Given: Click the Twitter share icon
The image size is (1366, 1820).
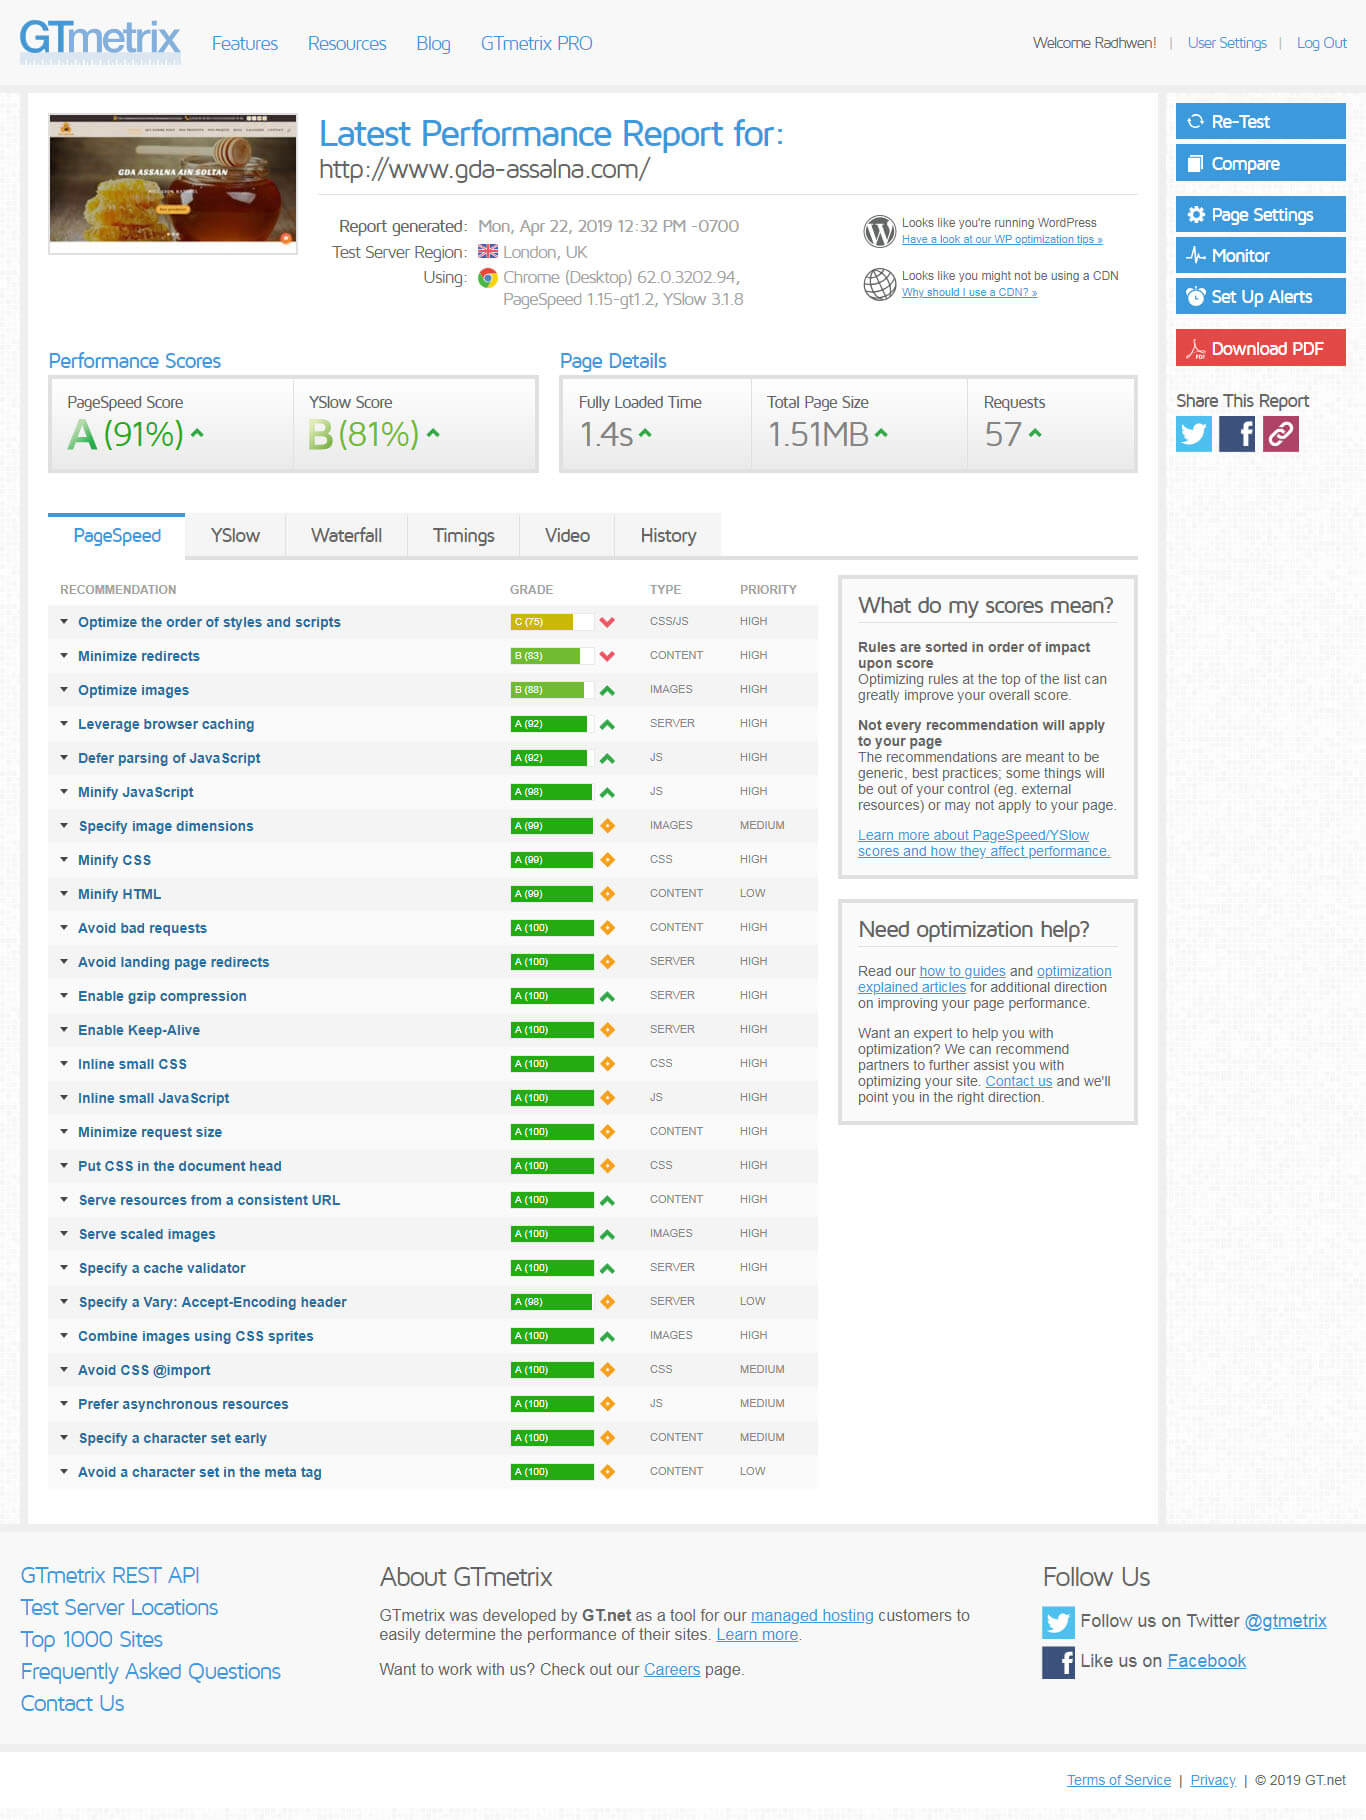Looking at the screenshot, I should [1193, 434].
